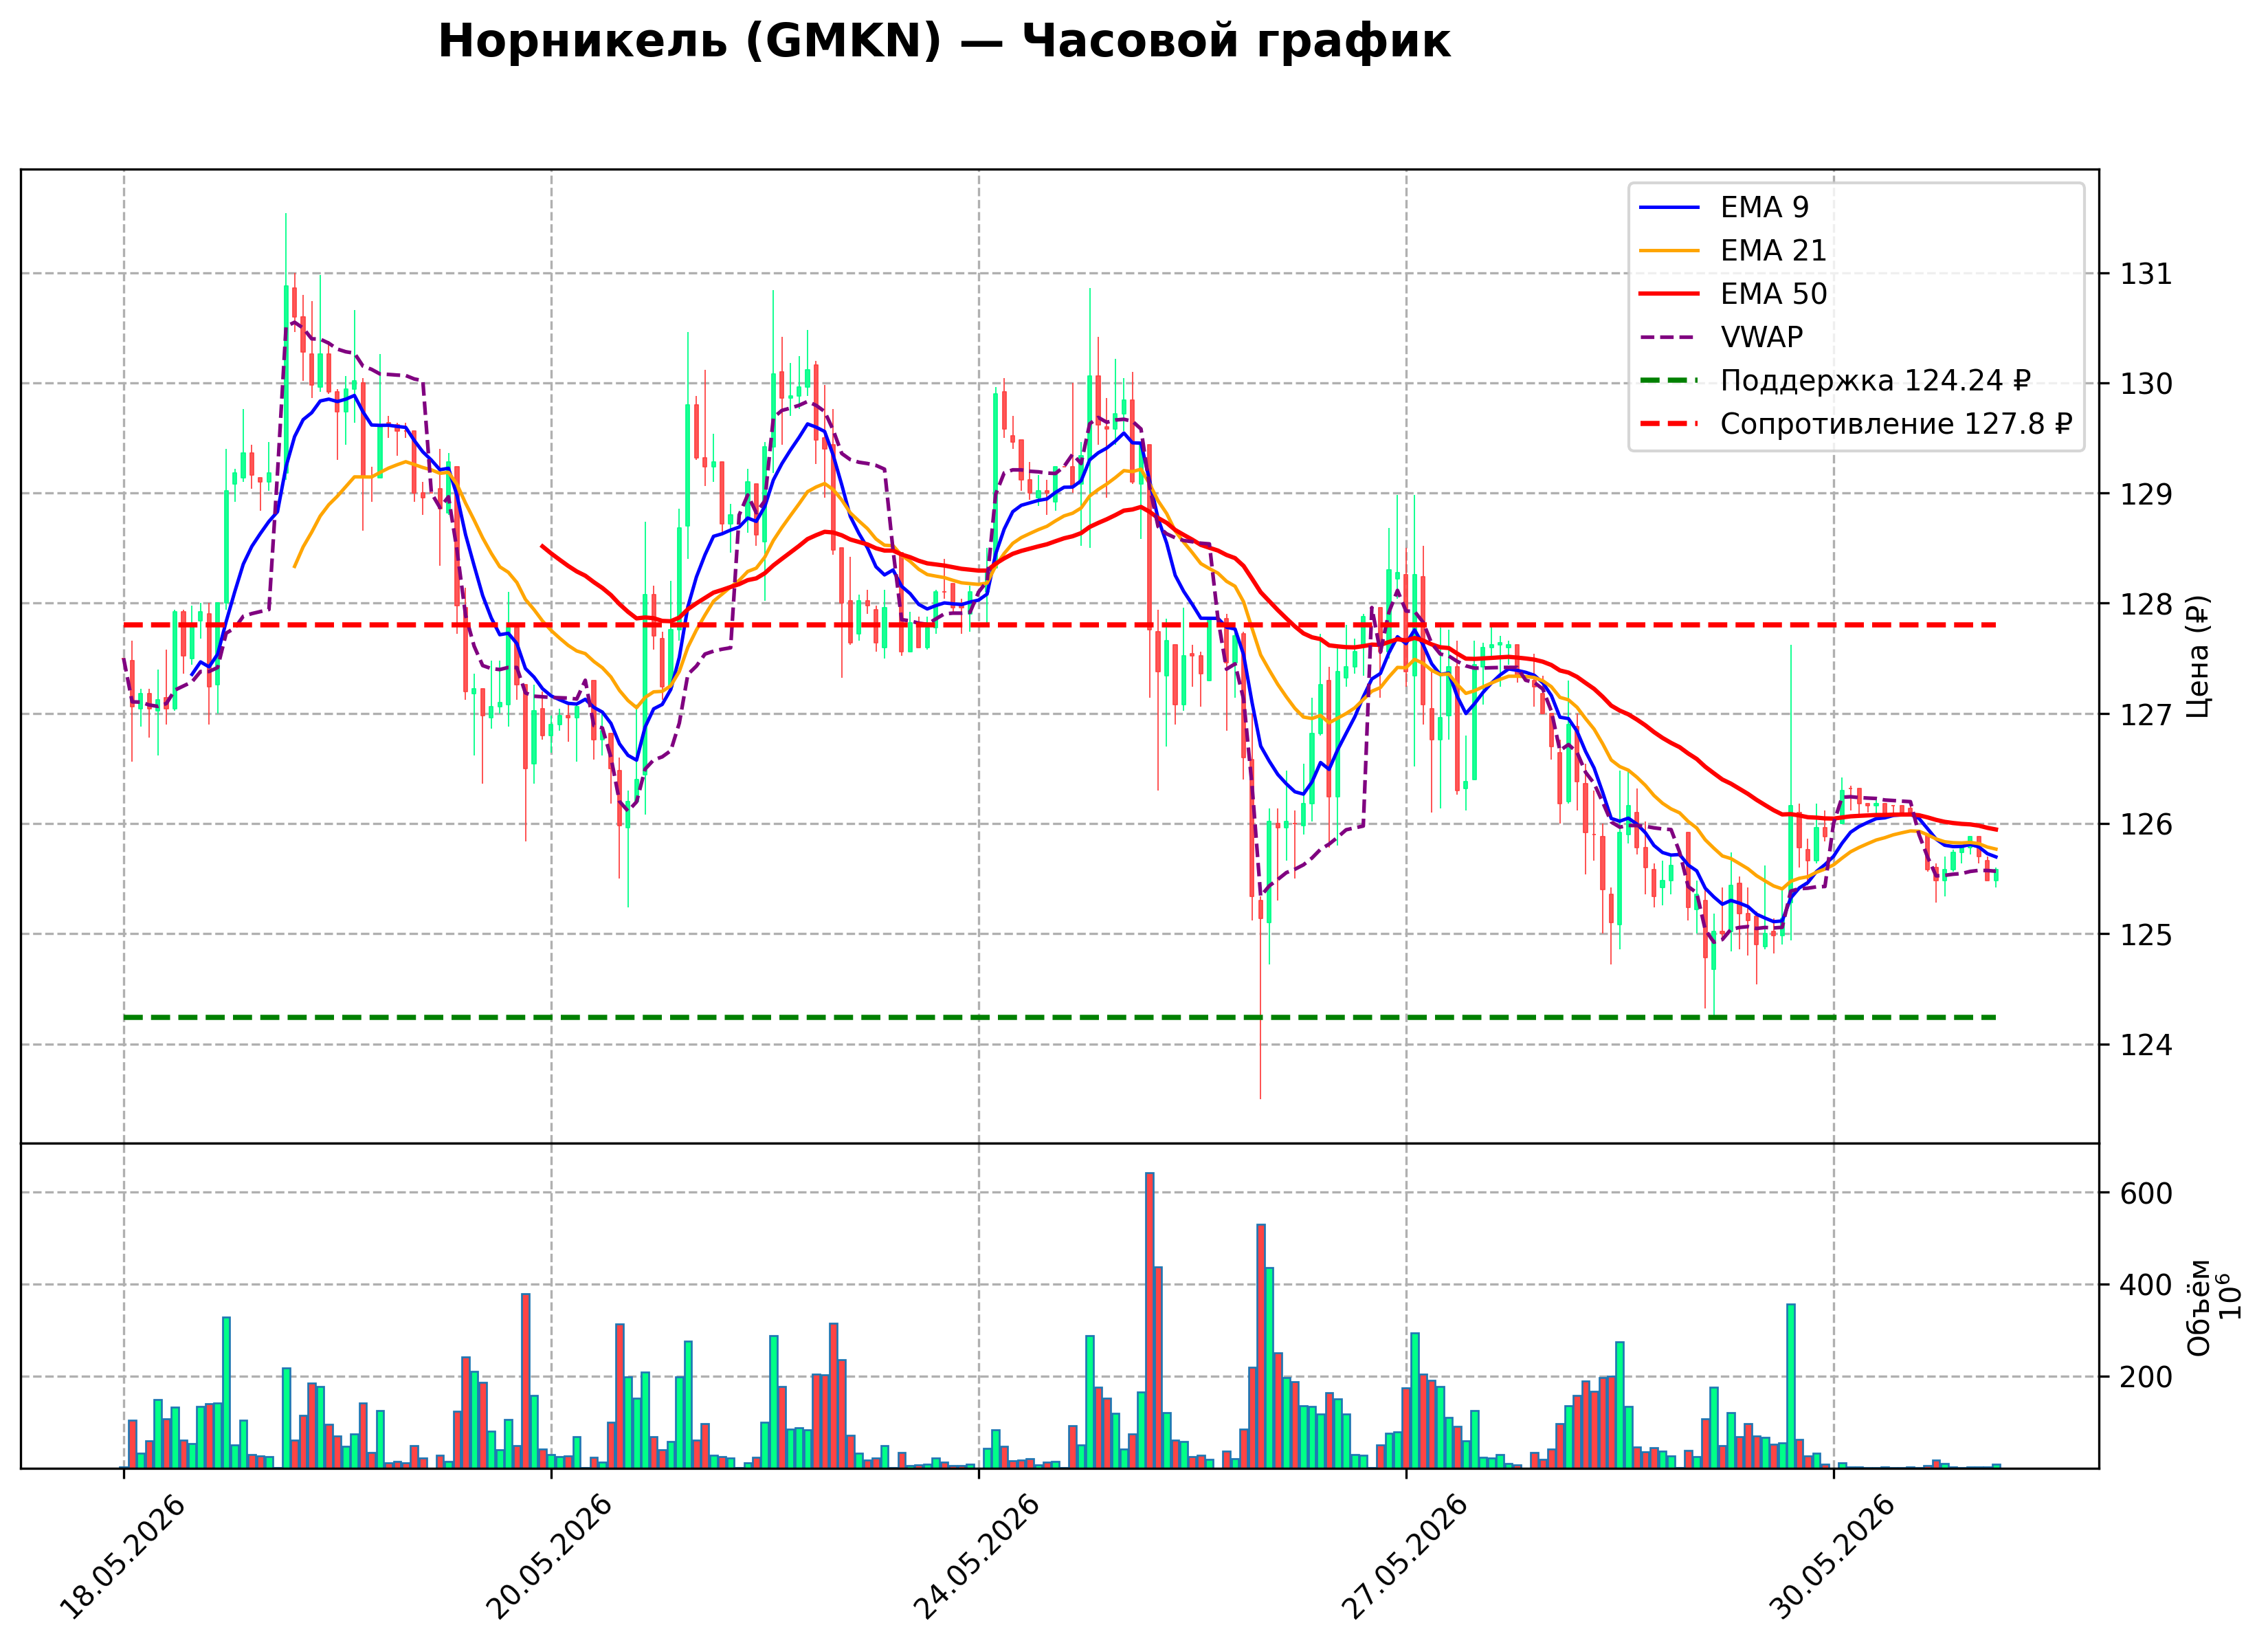The height and width of the screenshot is (1645, 2268).
Task: Click the 131 price axis tick label
Action: tap(2146, 274)
